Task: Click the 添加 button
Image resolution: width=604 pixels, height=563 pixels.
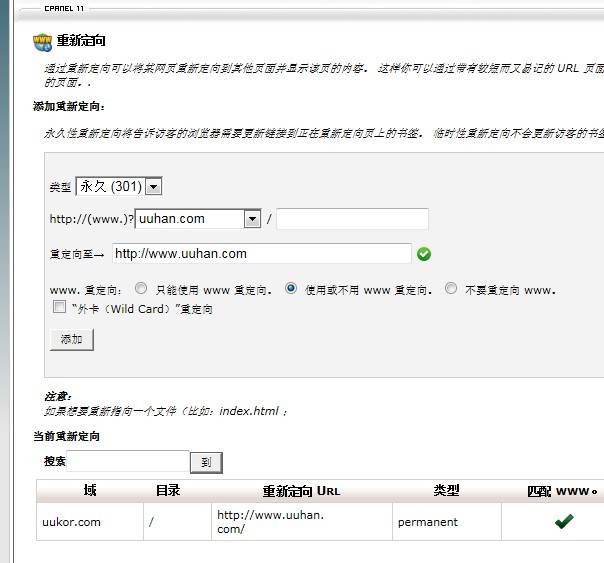Action: (72, 340)
